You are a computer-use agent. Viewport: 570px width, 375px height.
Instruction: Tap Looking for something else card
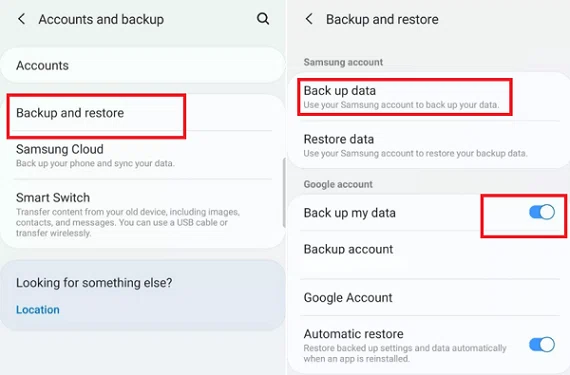point(142,295)
